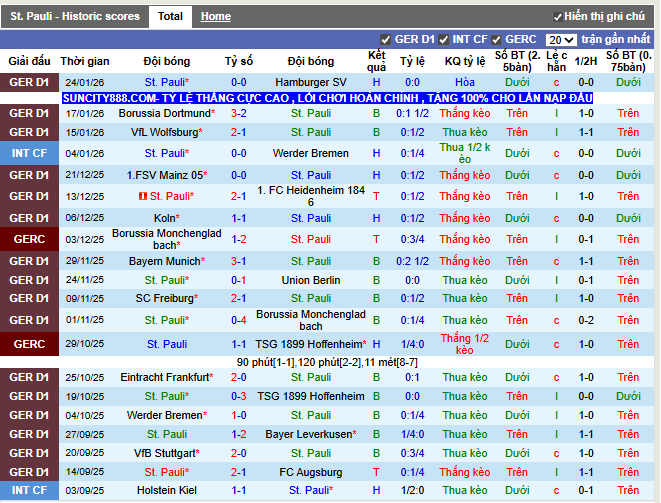The height and width of the screenshot is (503, 661).
Task: Click the St. Pauli - Historic scores title
Action: (75, 16)
